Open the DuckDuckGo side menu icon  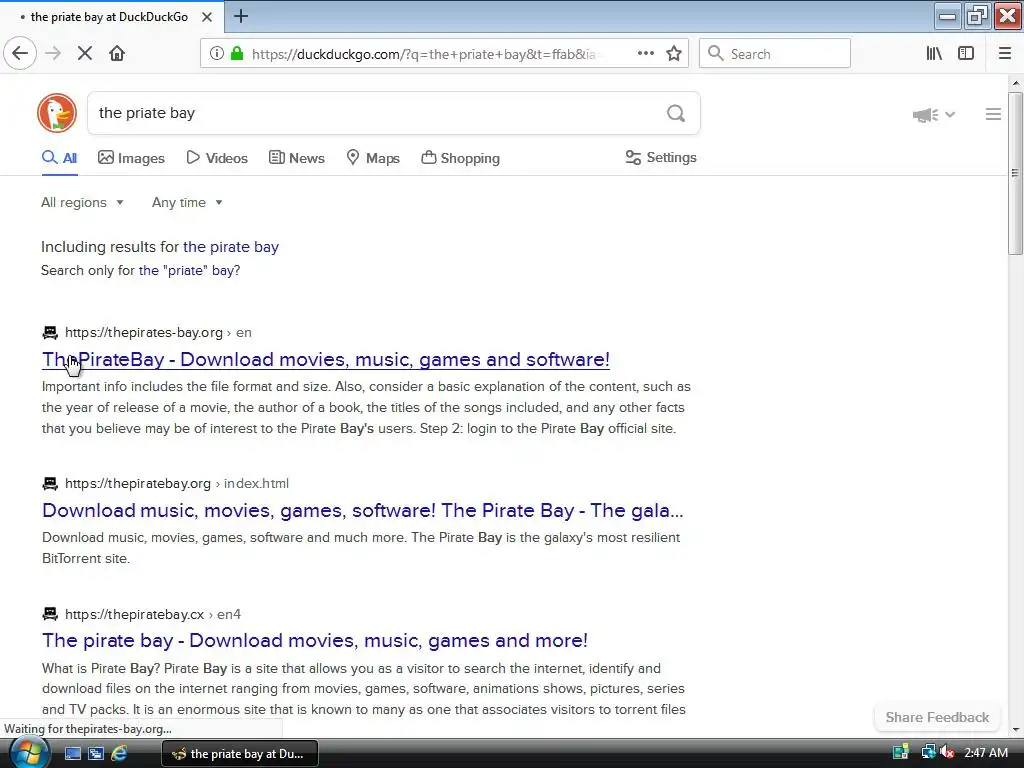993,114
